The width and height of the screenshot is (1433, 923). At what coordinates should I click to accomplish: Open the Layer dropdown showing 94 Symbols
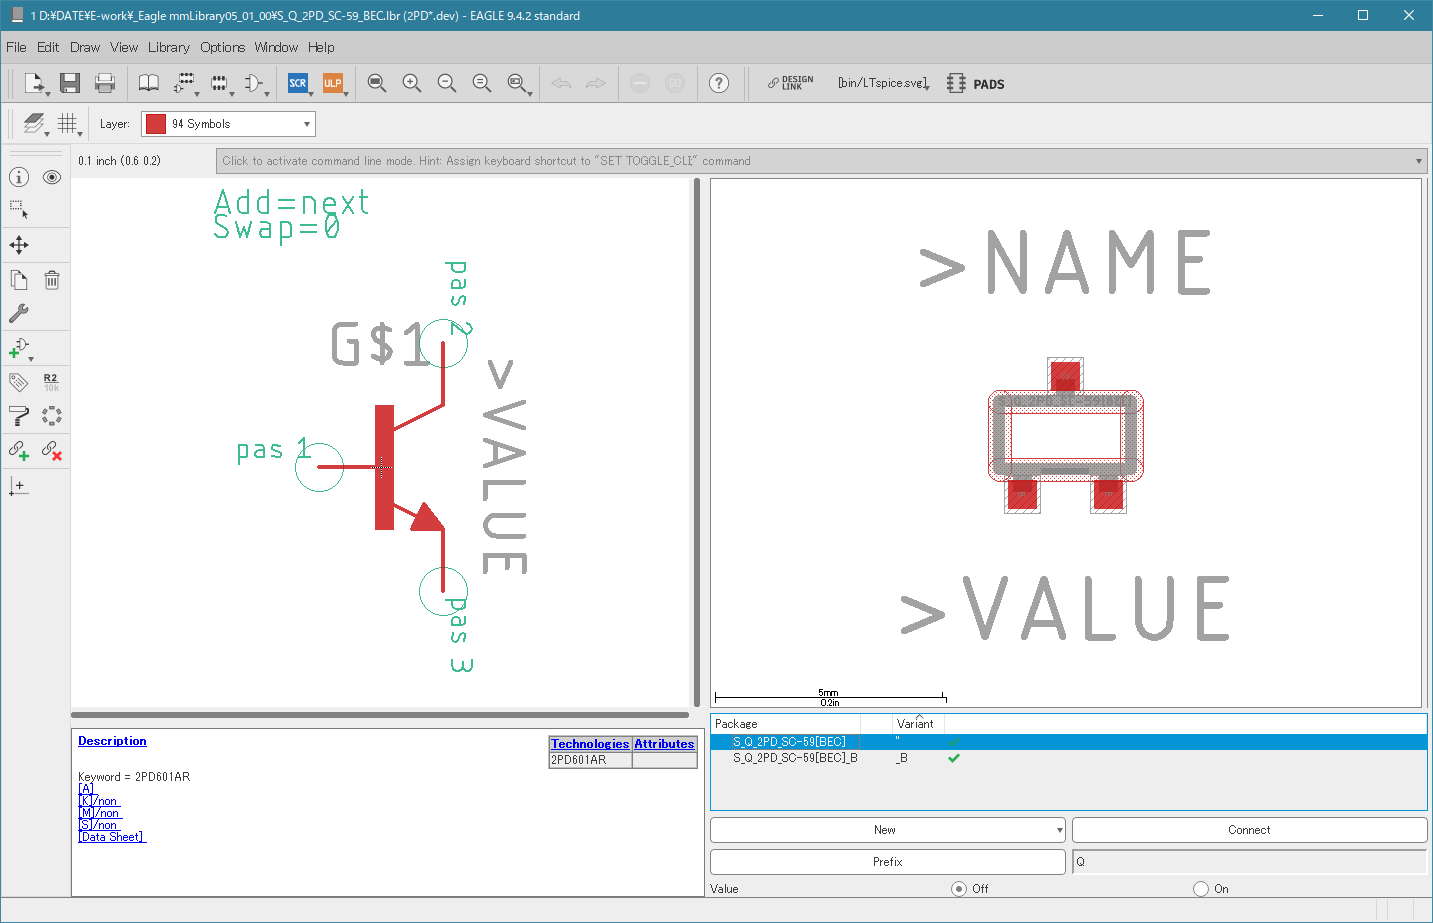pyautogui.click(x=228, y=124)
